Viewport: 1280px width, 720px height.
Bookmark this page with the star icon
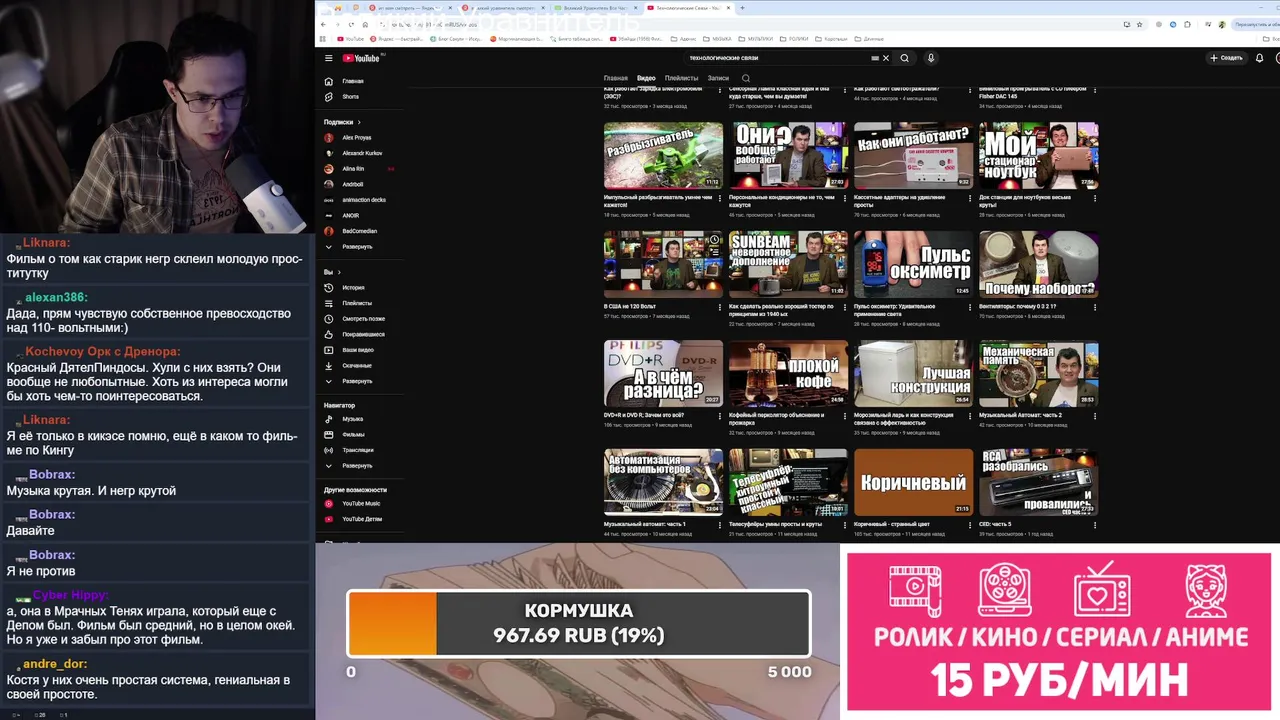[1140, 24]
